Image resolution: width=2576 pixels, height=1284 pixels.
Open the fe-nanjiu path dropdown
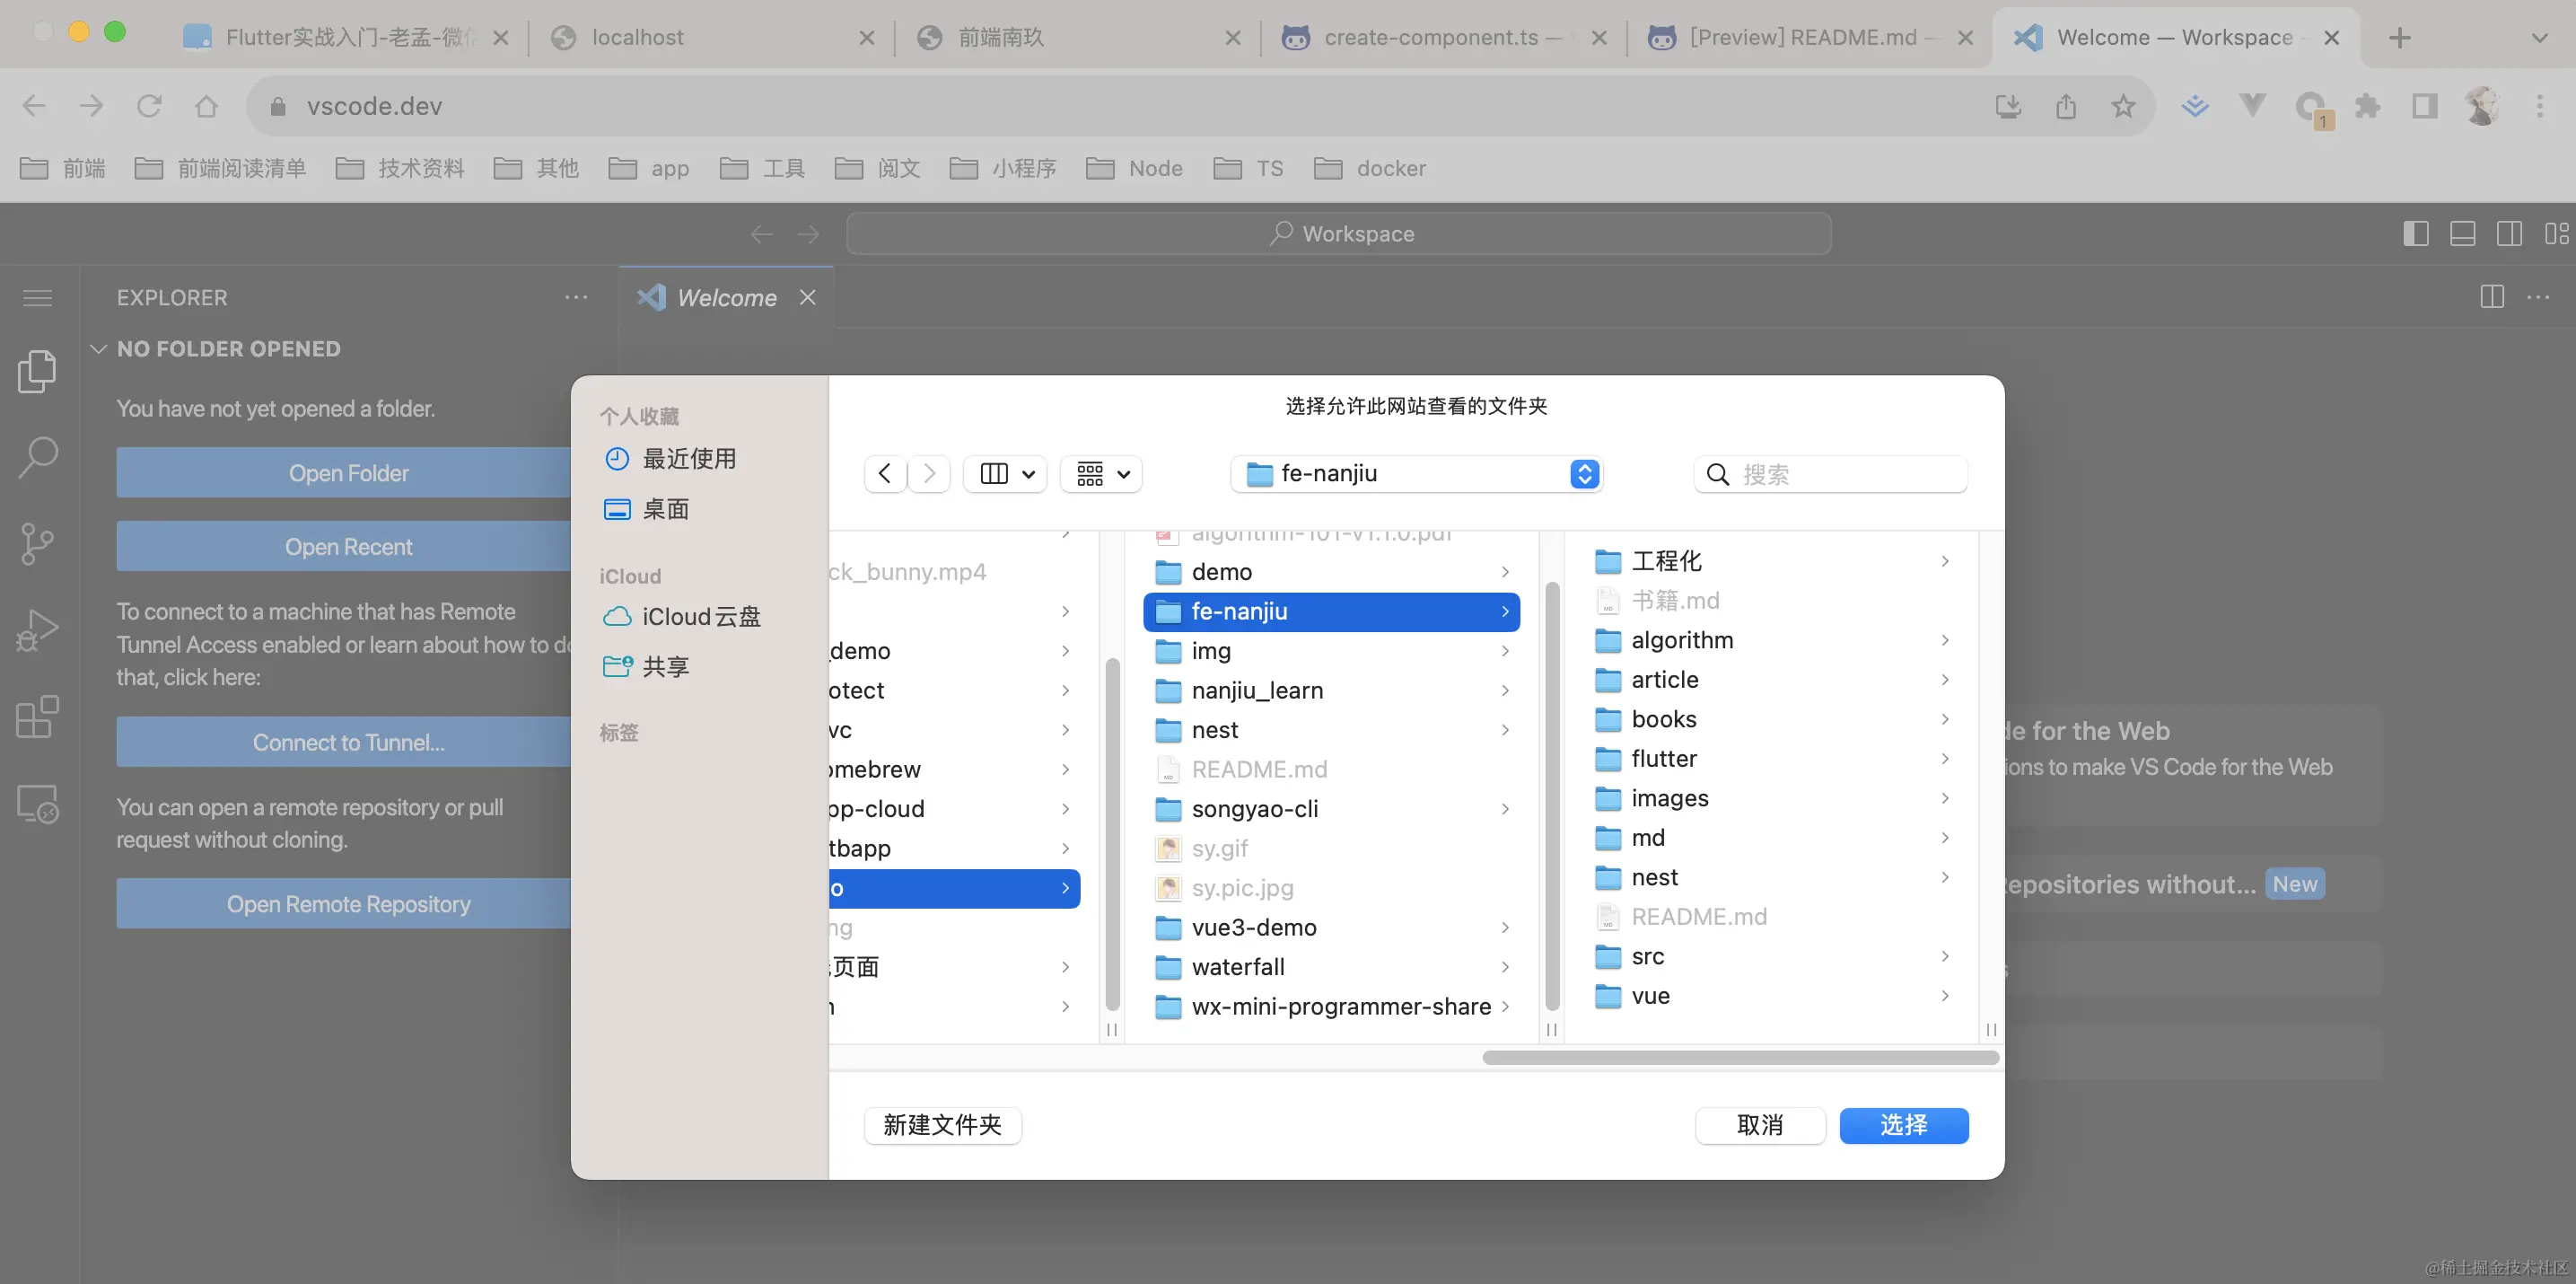[x=1416, y=474]
